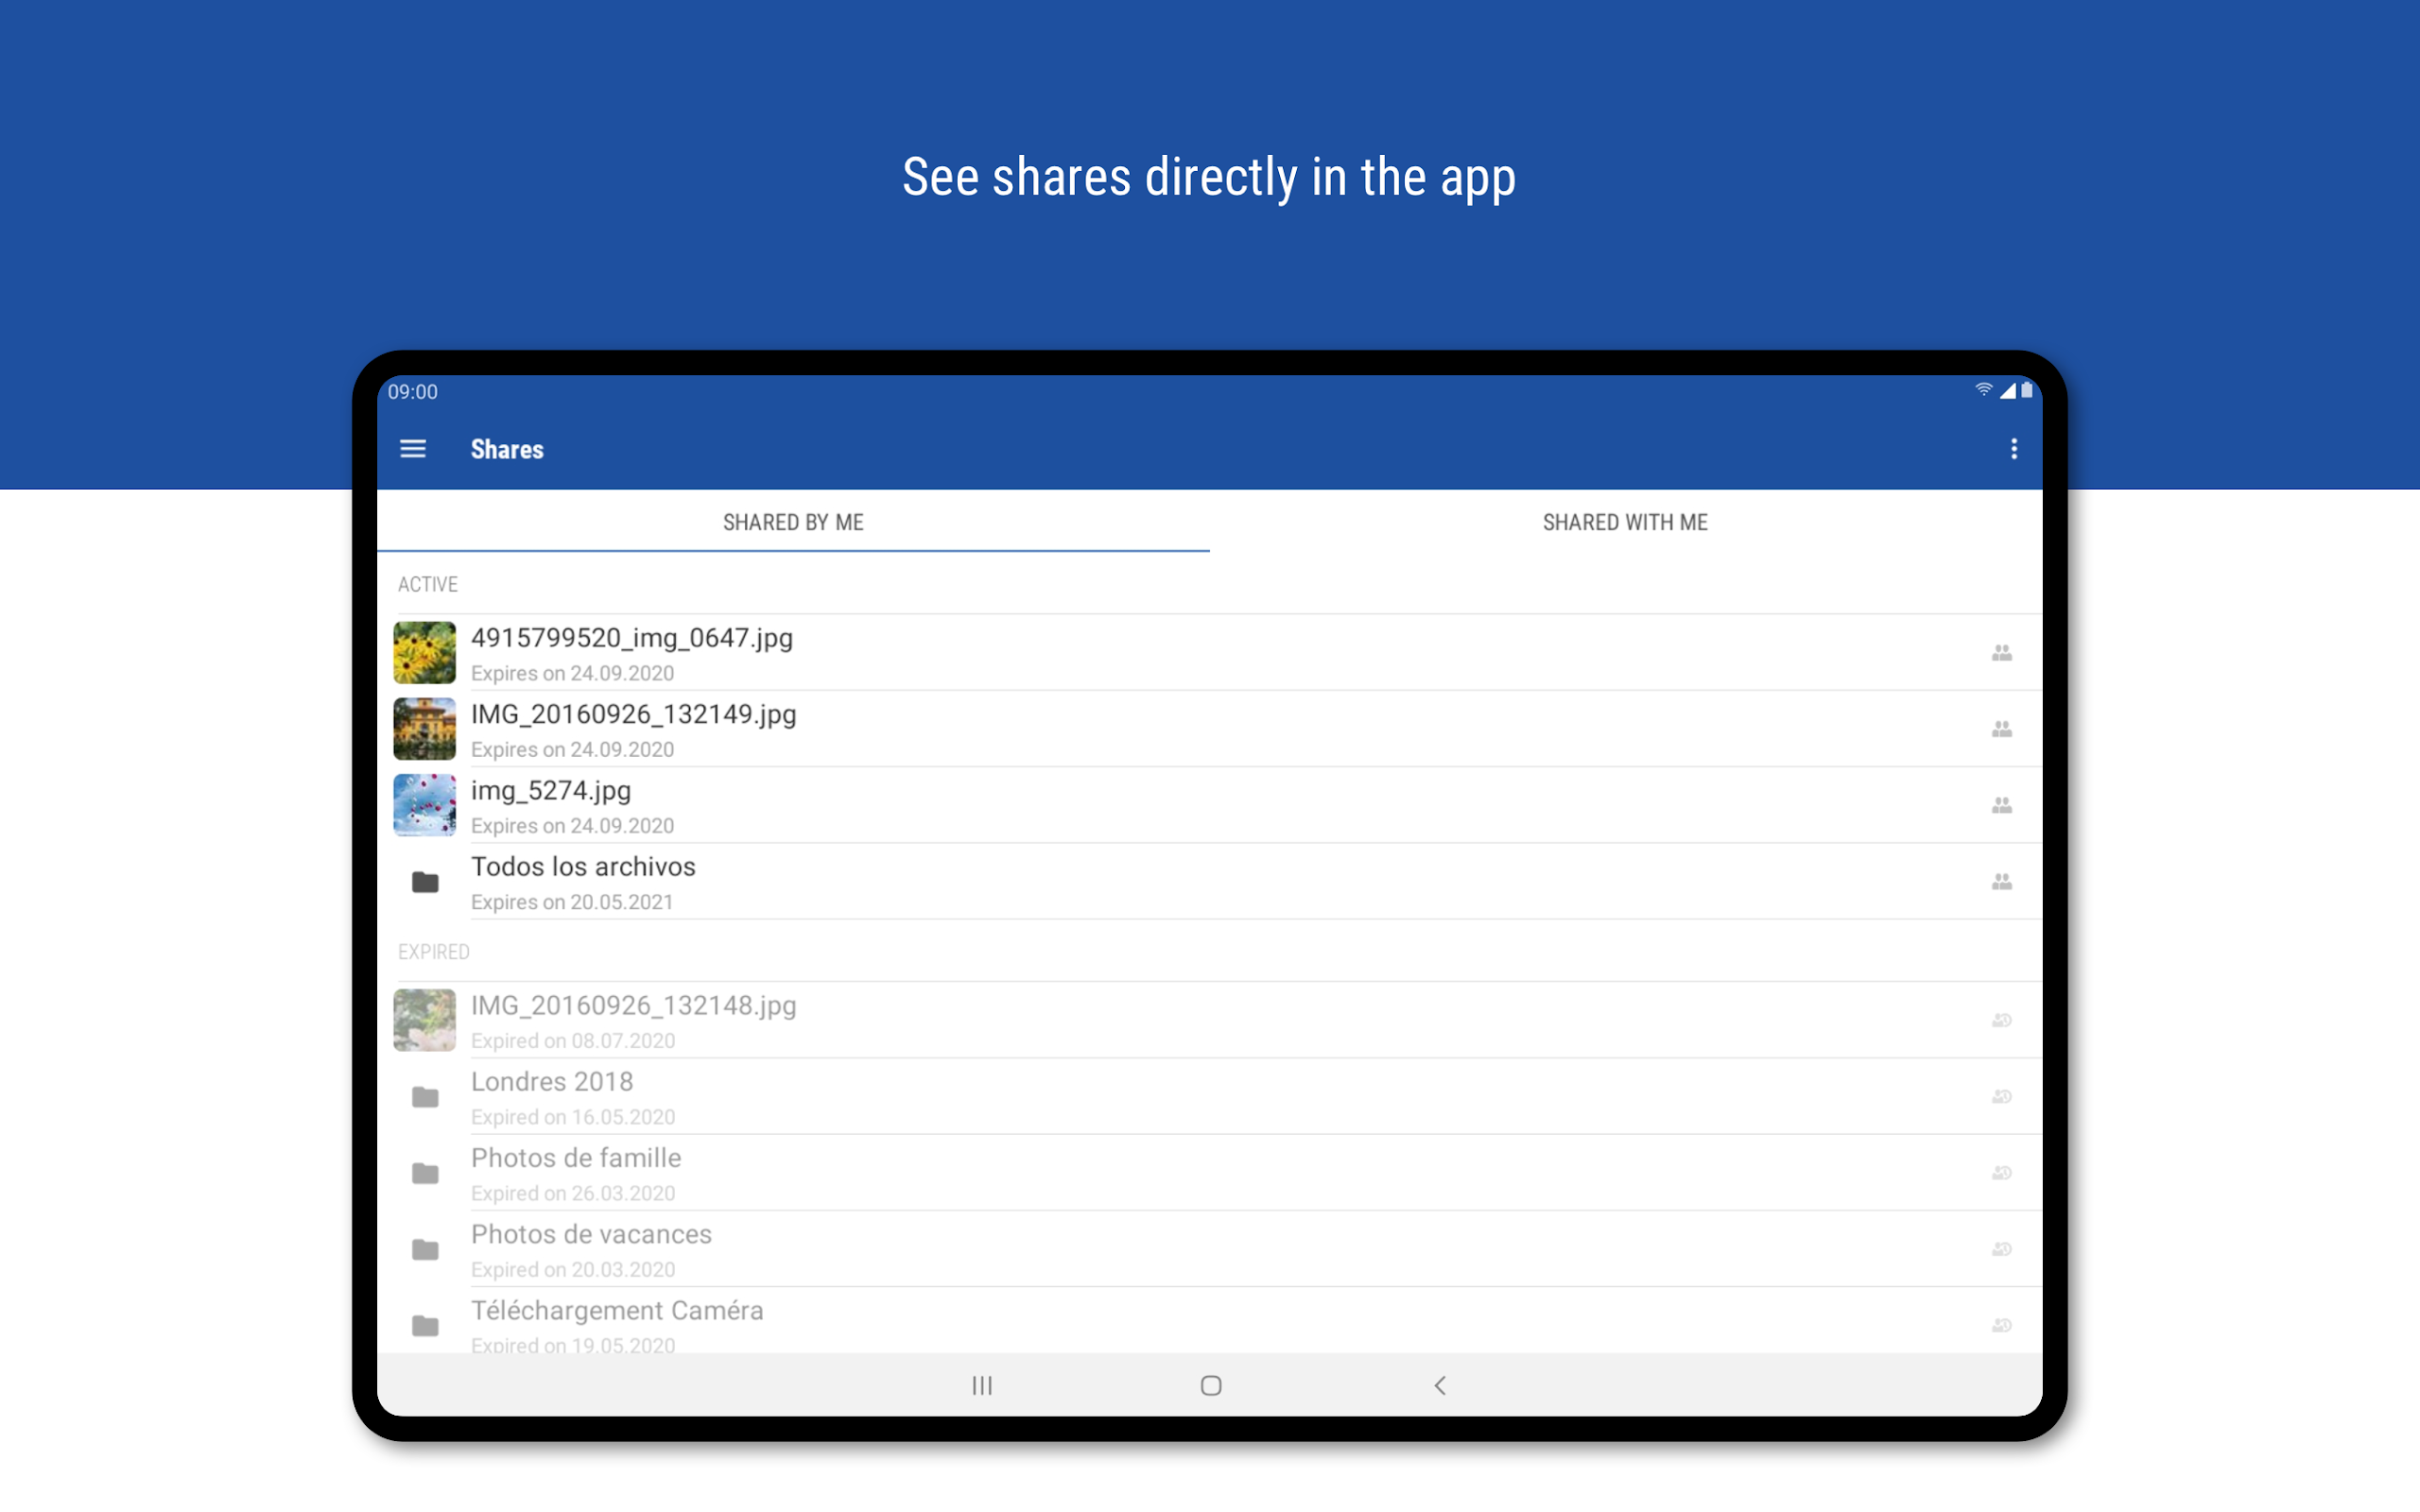
Task: Click 'Expired on 16.05.2020' text
Action: 573,1117
